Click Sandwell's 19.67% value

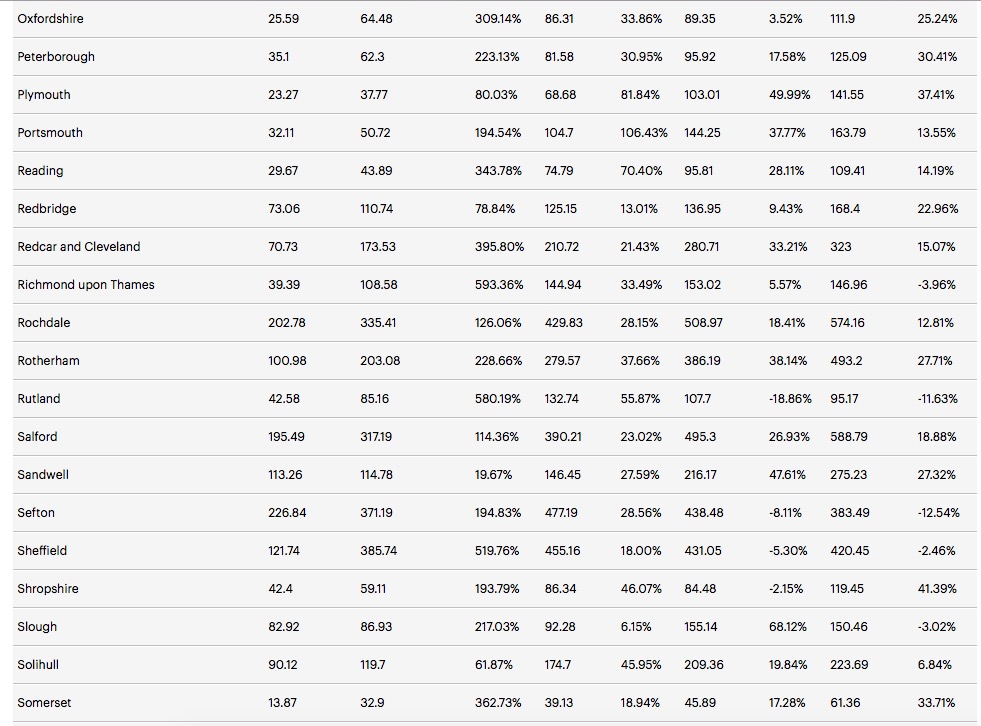495,475
